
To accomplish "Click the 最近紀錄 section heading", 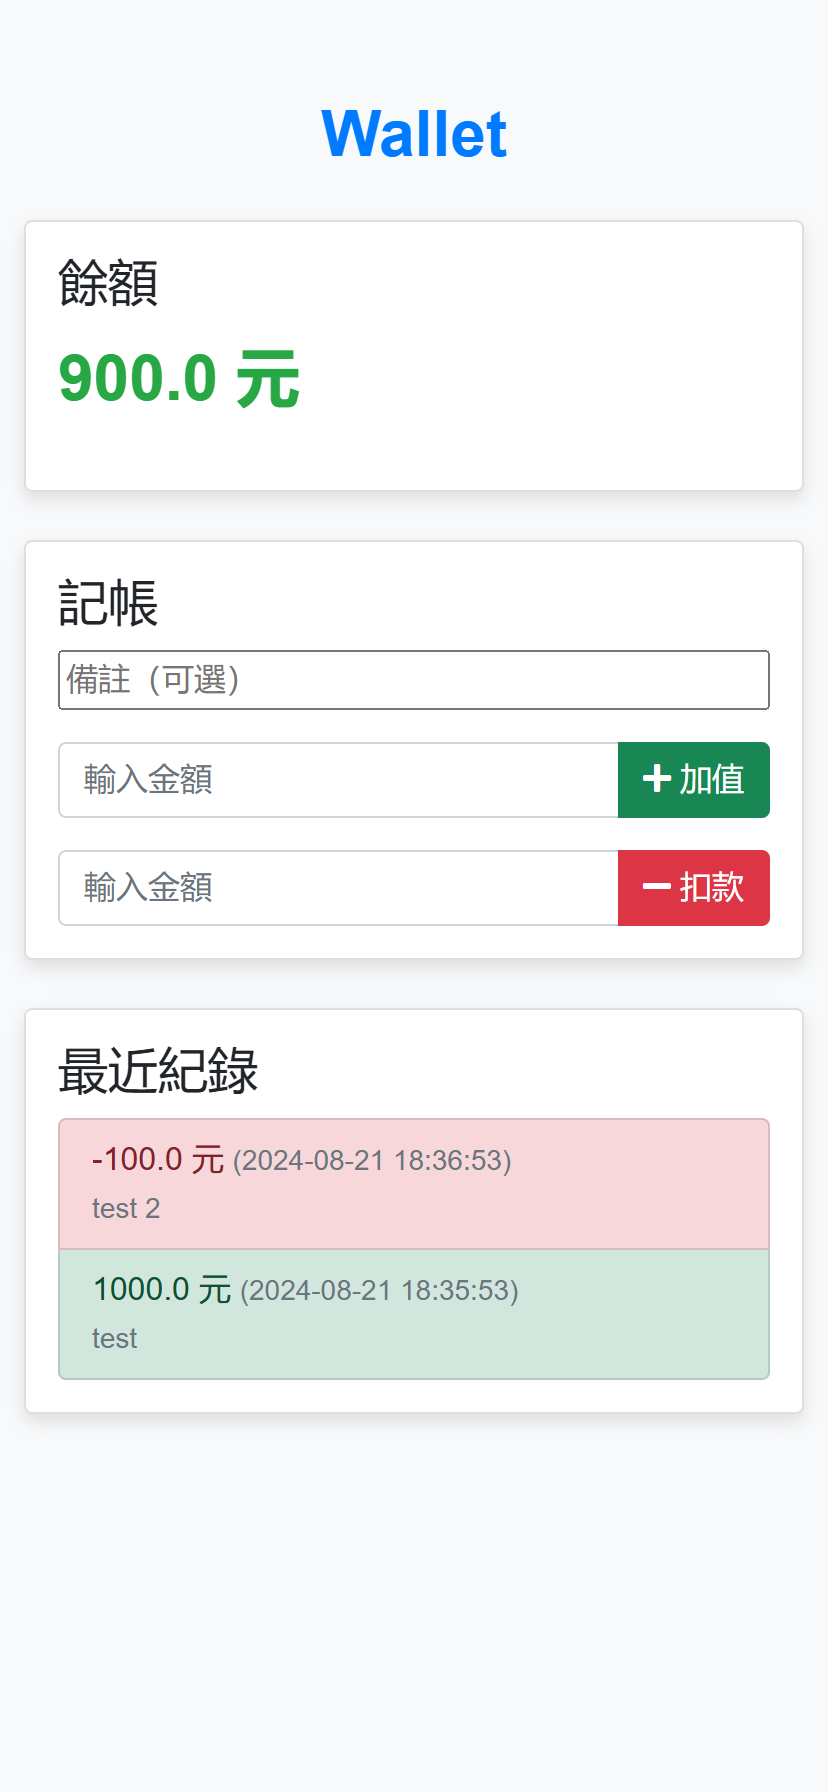I will (158, 1070).
